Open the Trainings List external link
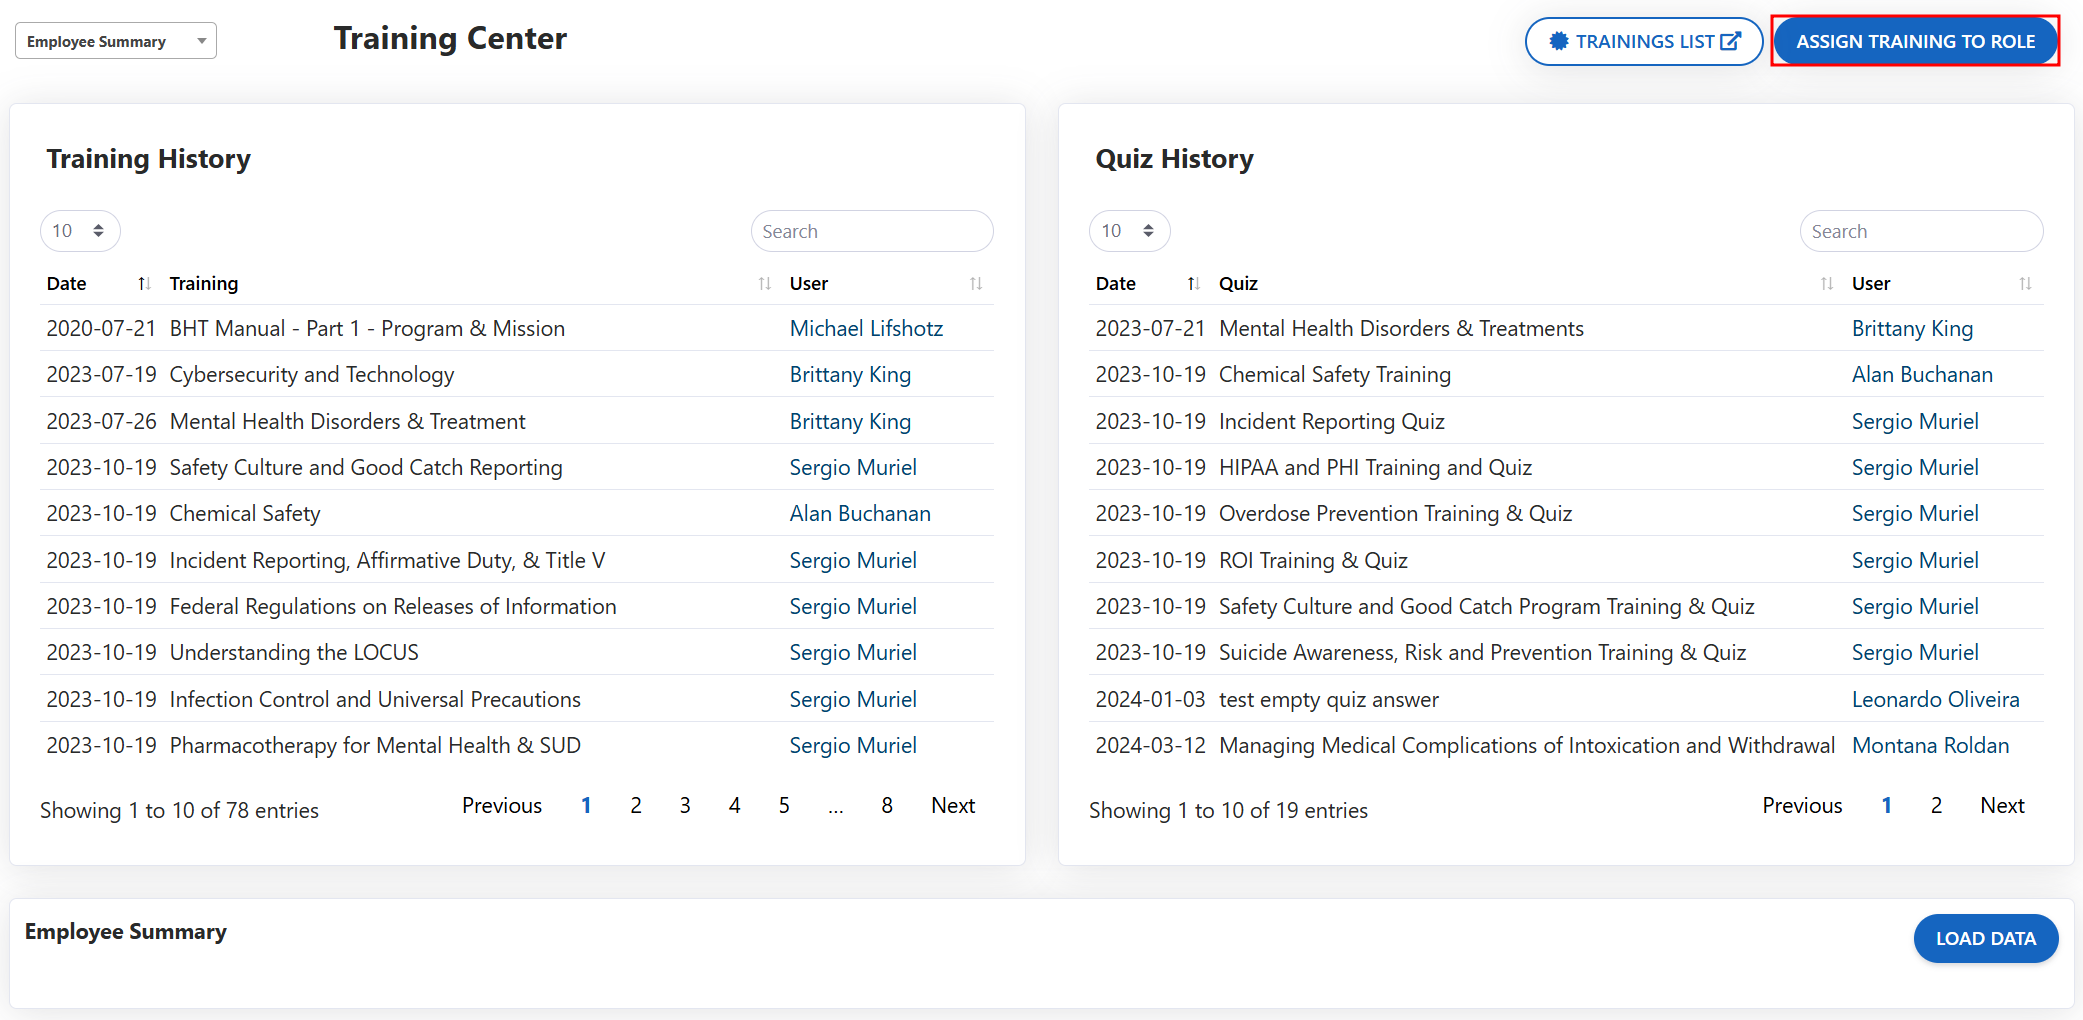This screenshot has height=1020, width=2083. point(1643,42)
